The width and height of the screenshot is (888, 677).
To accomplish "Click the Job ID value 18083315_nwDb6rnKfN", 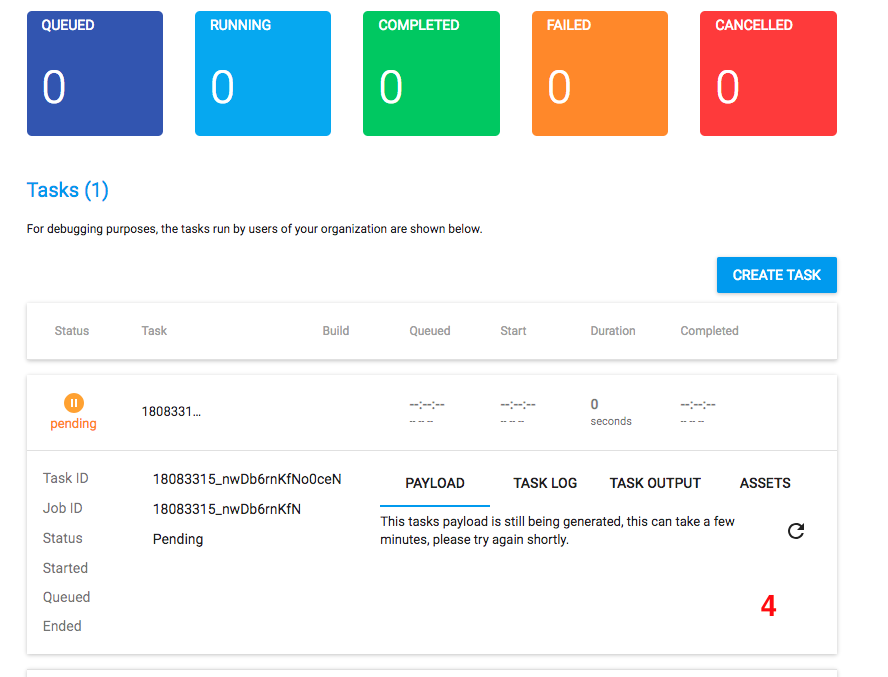I will (x=227, y=509).
